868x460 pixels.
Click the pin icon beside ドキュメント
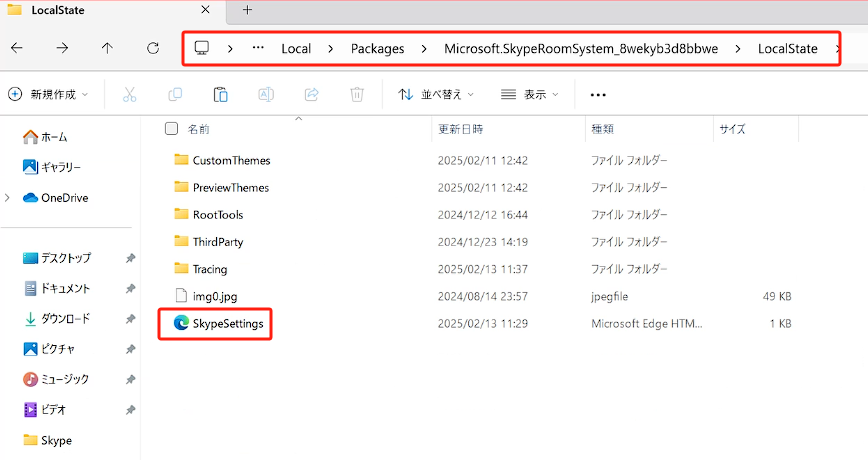[x=130, y=288]
